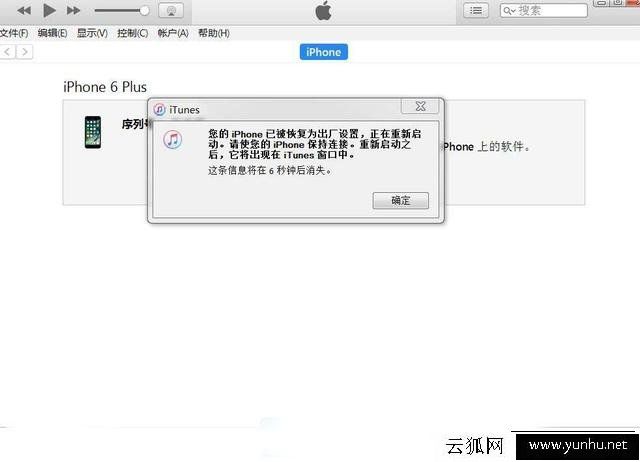Skip forward with the fast-forward button

[73, 11]
